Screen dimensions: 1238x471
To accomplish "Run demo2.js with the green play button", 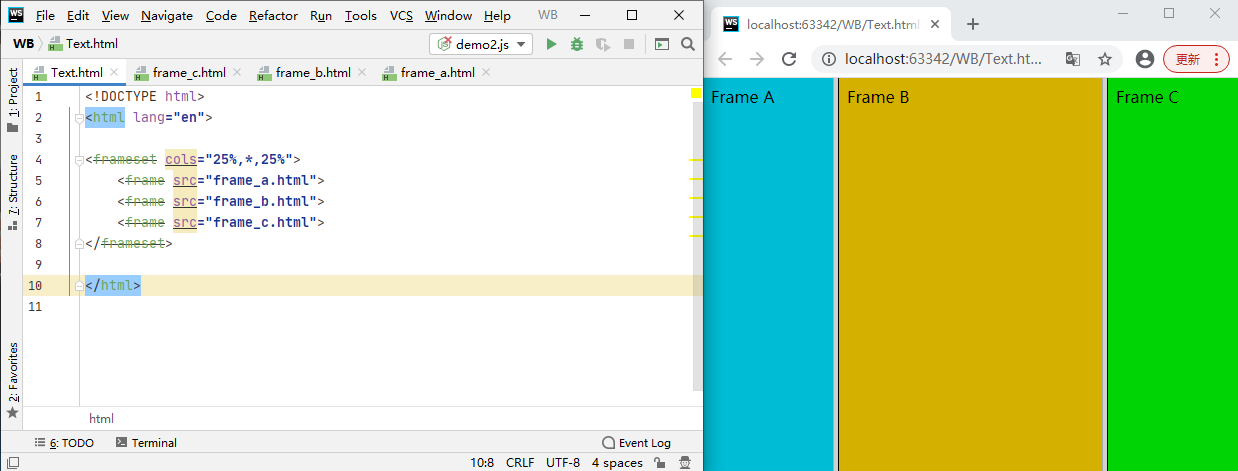I will (x=550, y=44).
